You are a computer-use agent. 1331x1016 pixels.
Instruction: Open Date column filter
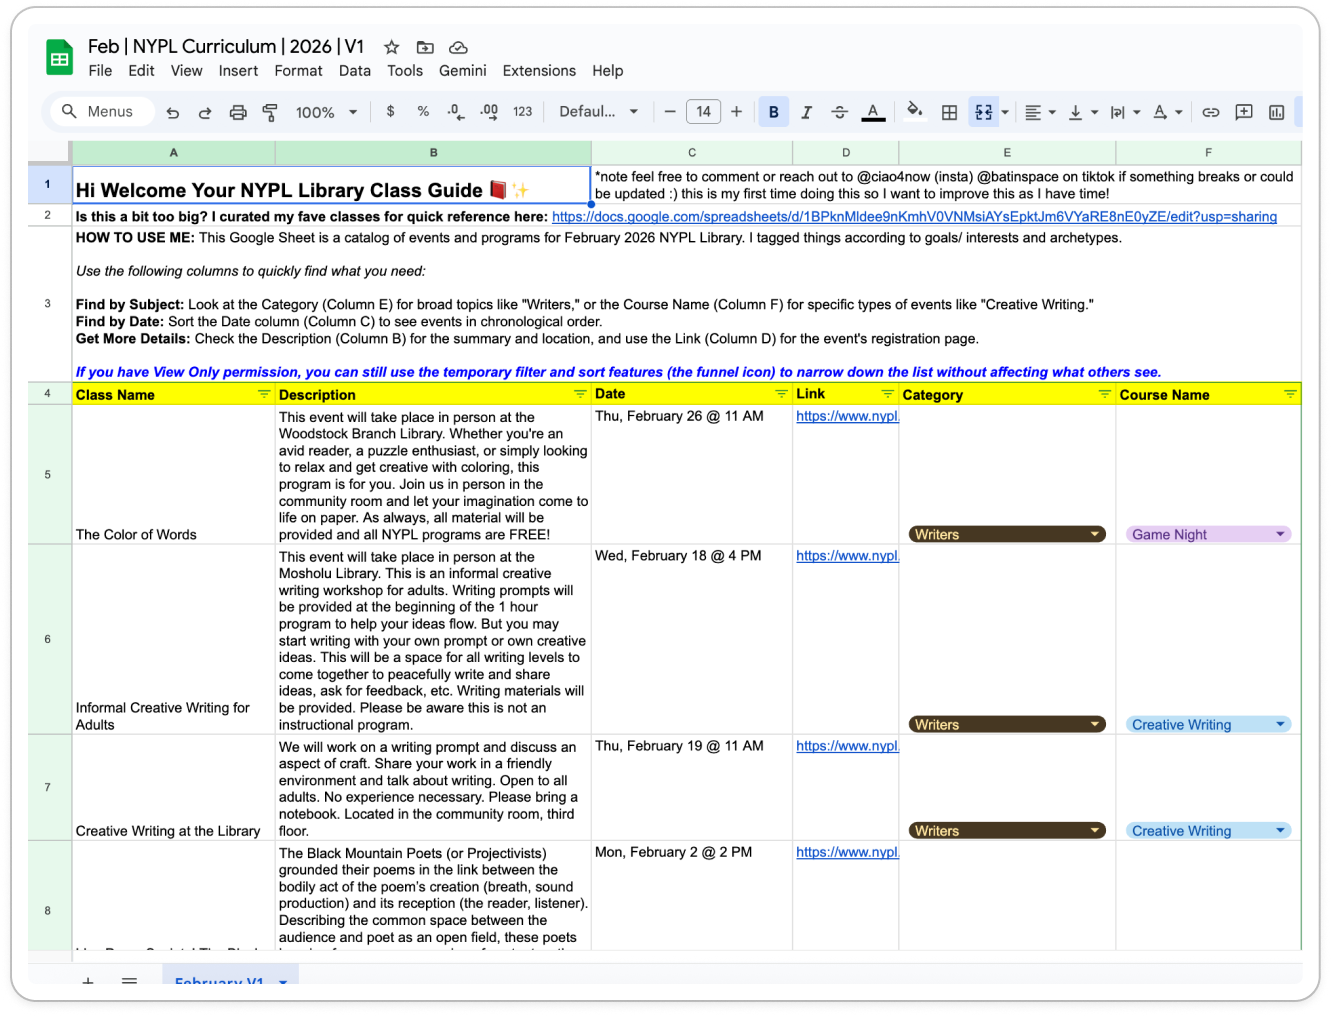click(782, 394)
